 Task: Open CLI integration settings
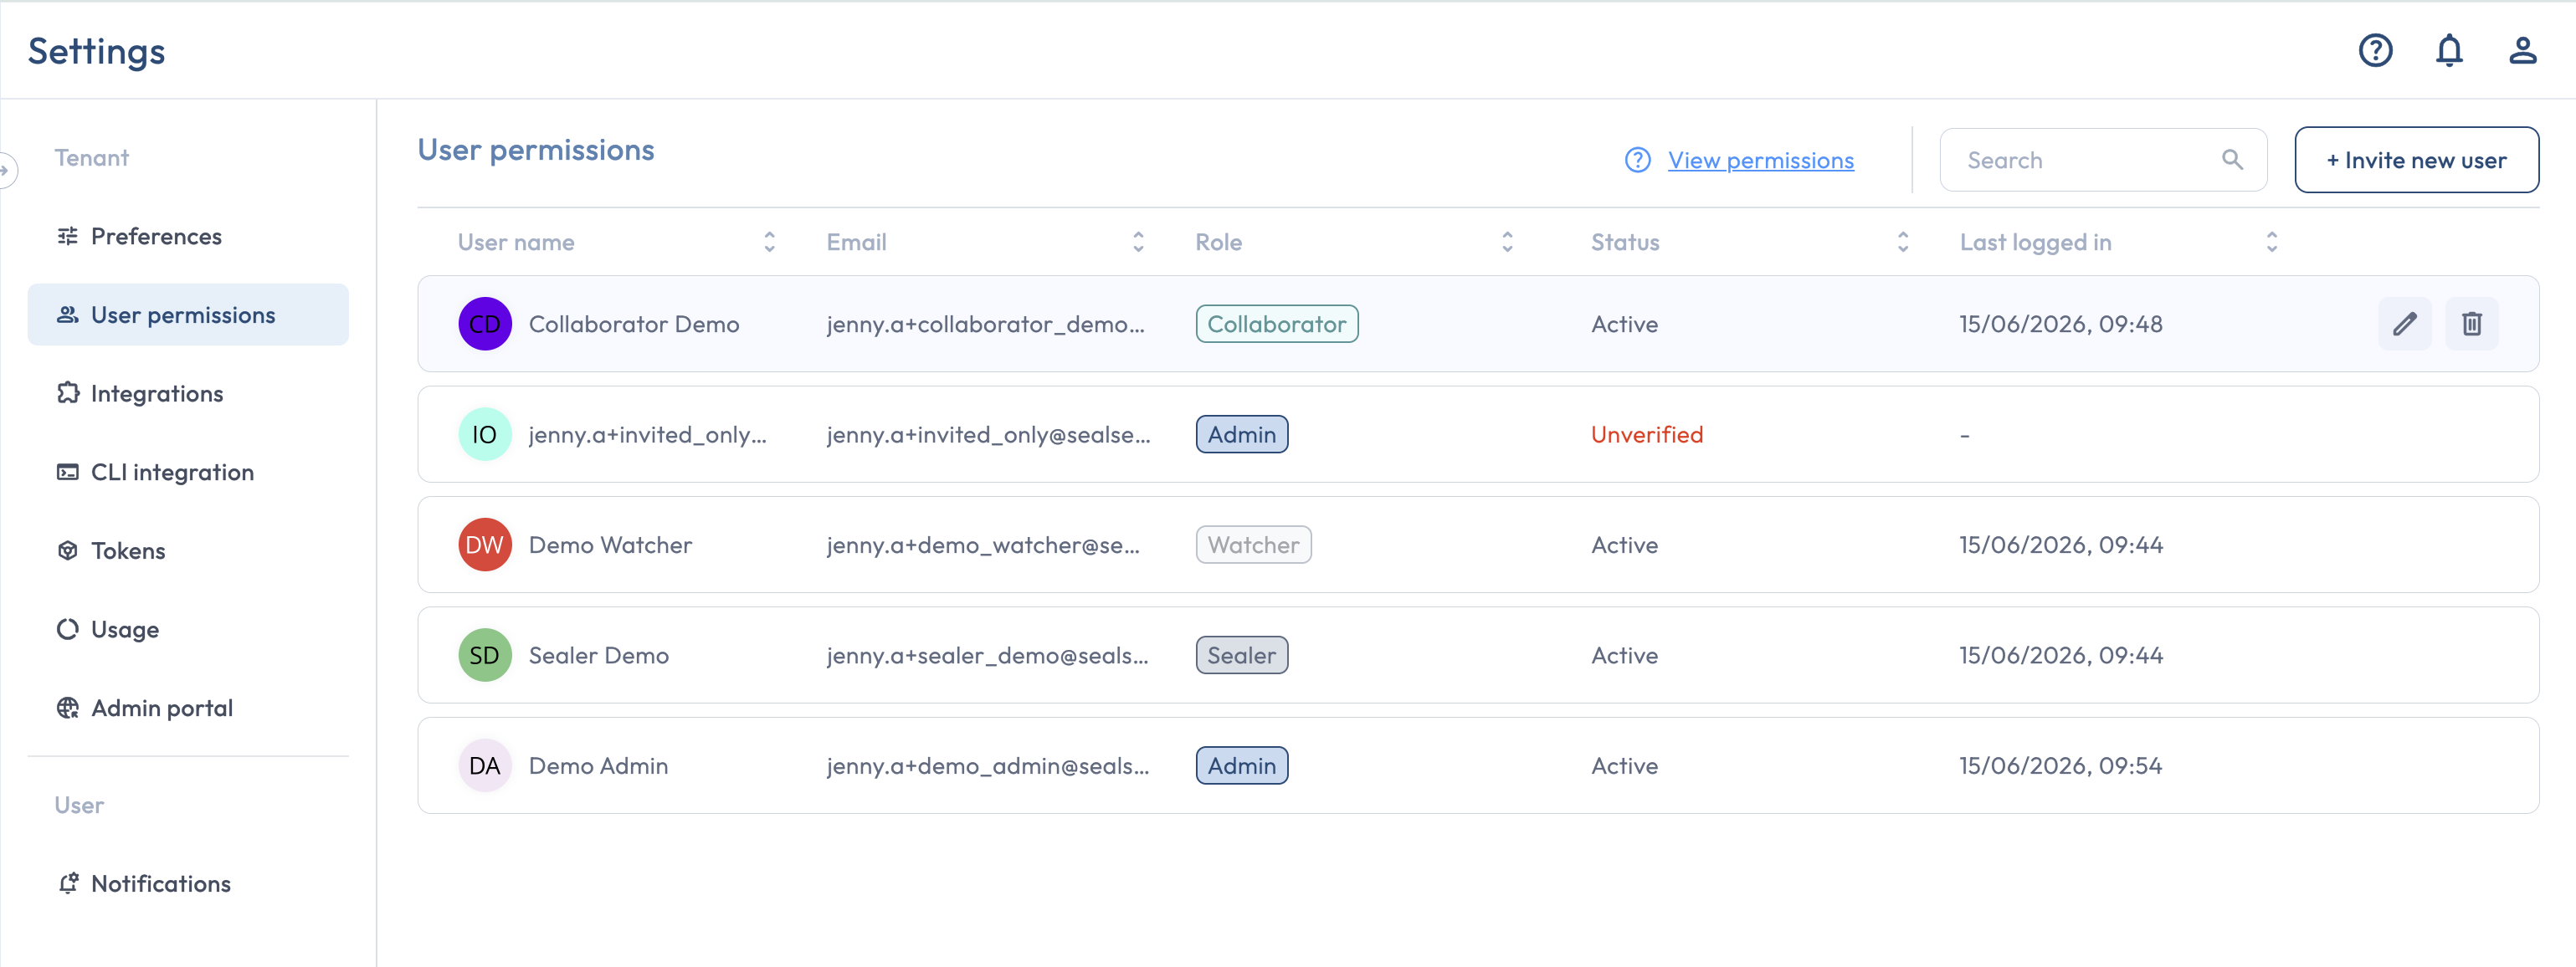(x=188, y=472)
